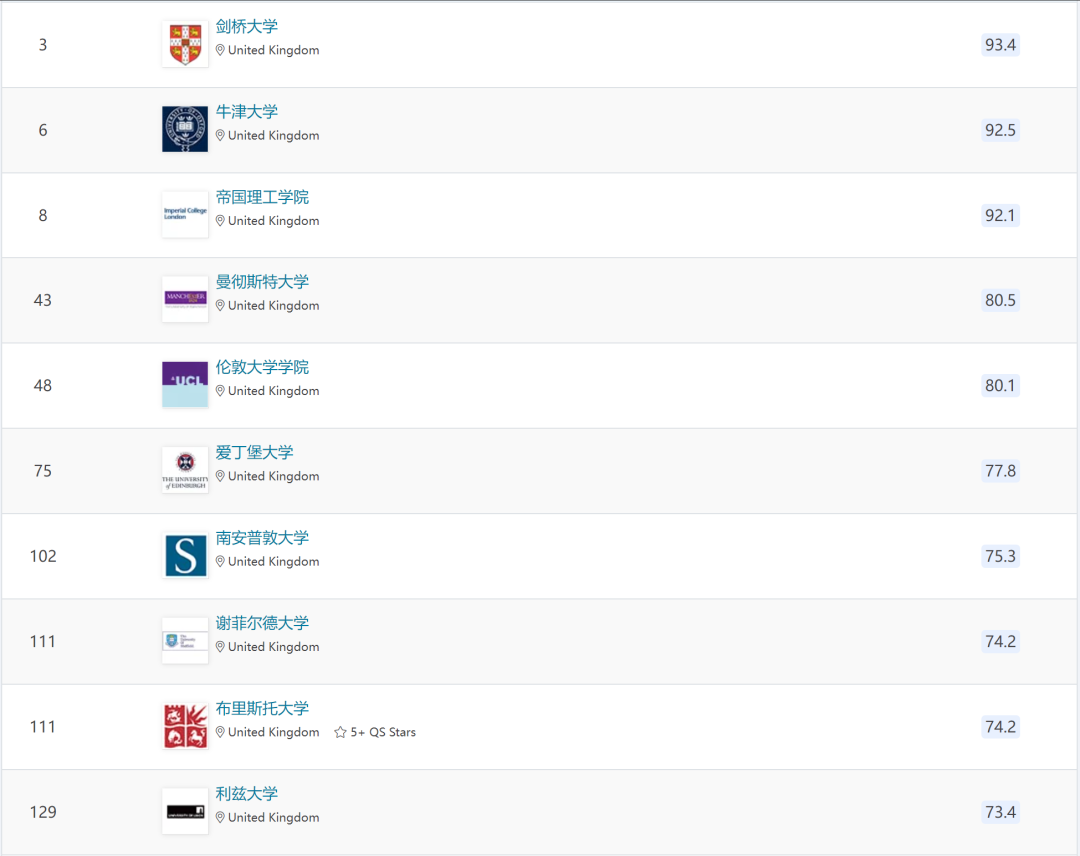The width and height of the screenshot is (1080, 856).
Task: Select the 80.5 score badge
Action: [x=1000, y=300]
